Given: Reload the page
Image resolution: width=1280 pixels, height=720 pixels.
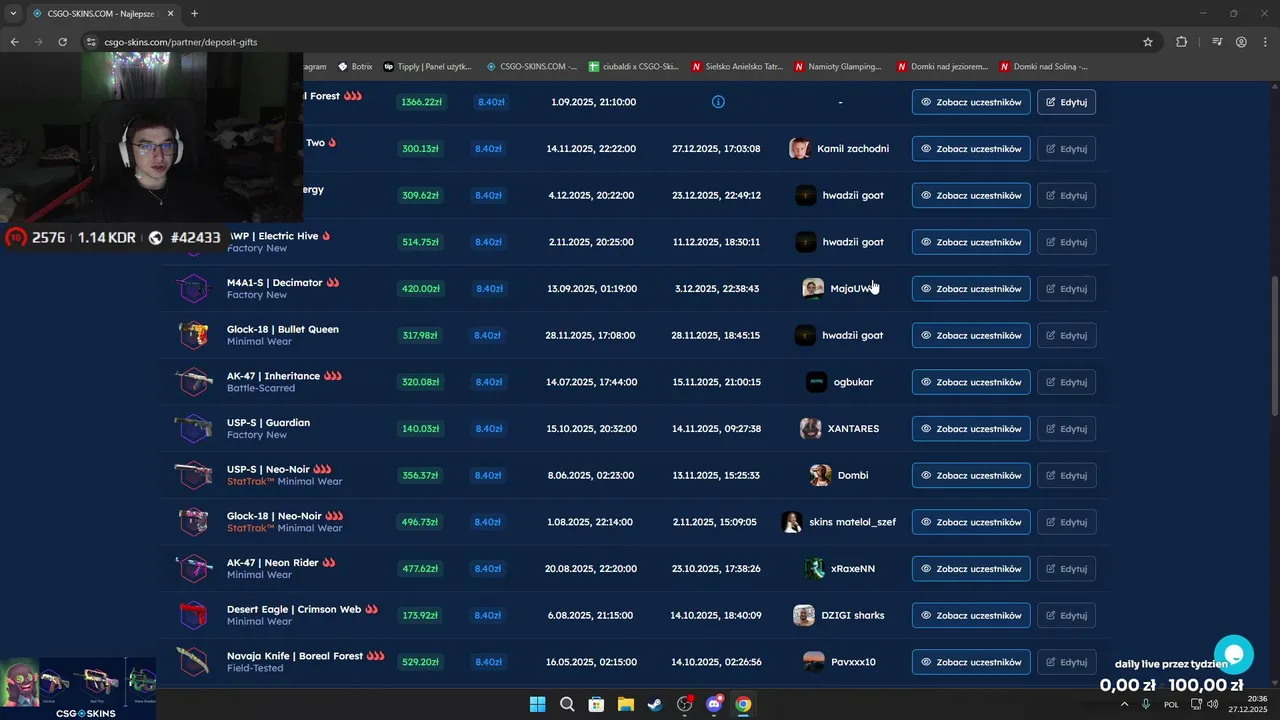Looking at the screenshot, I should (x=63, y=42).
